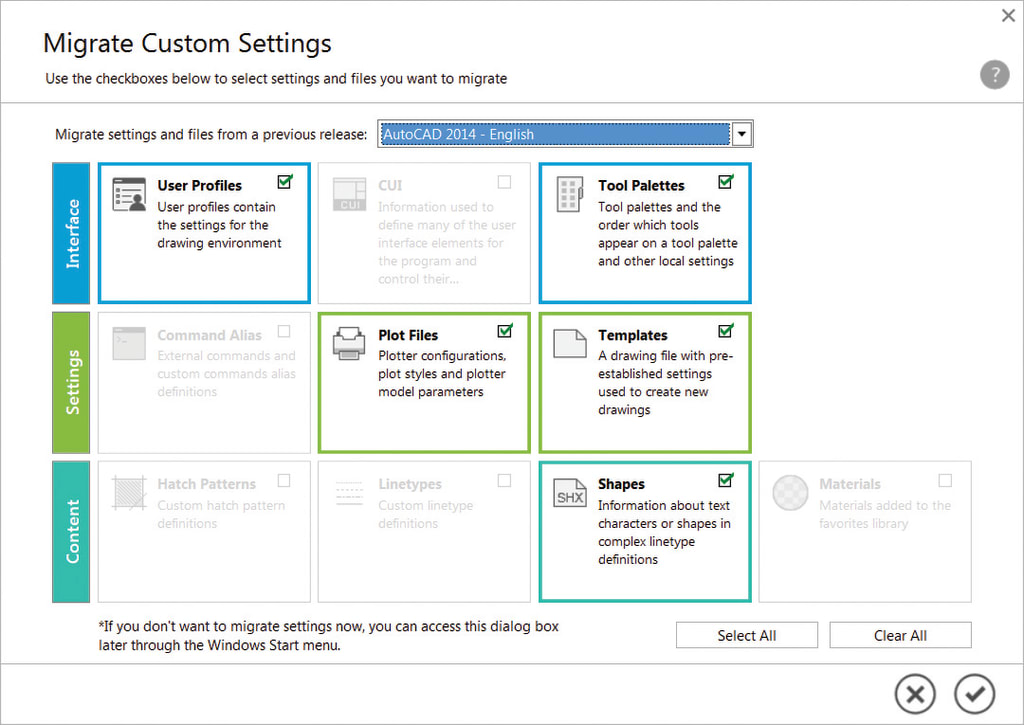
Task: Click the Settings category label
Action: (x=71, y=382)
